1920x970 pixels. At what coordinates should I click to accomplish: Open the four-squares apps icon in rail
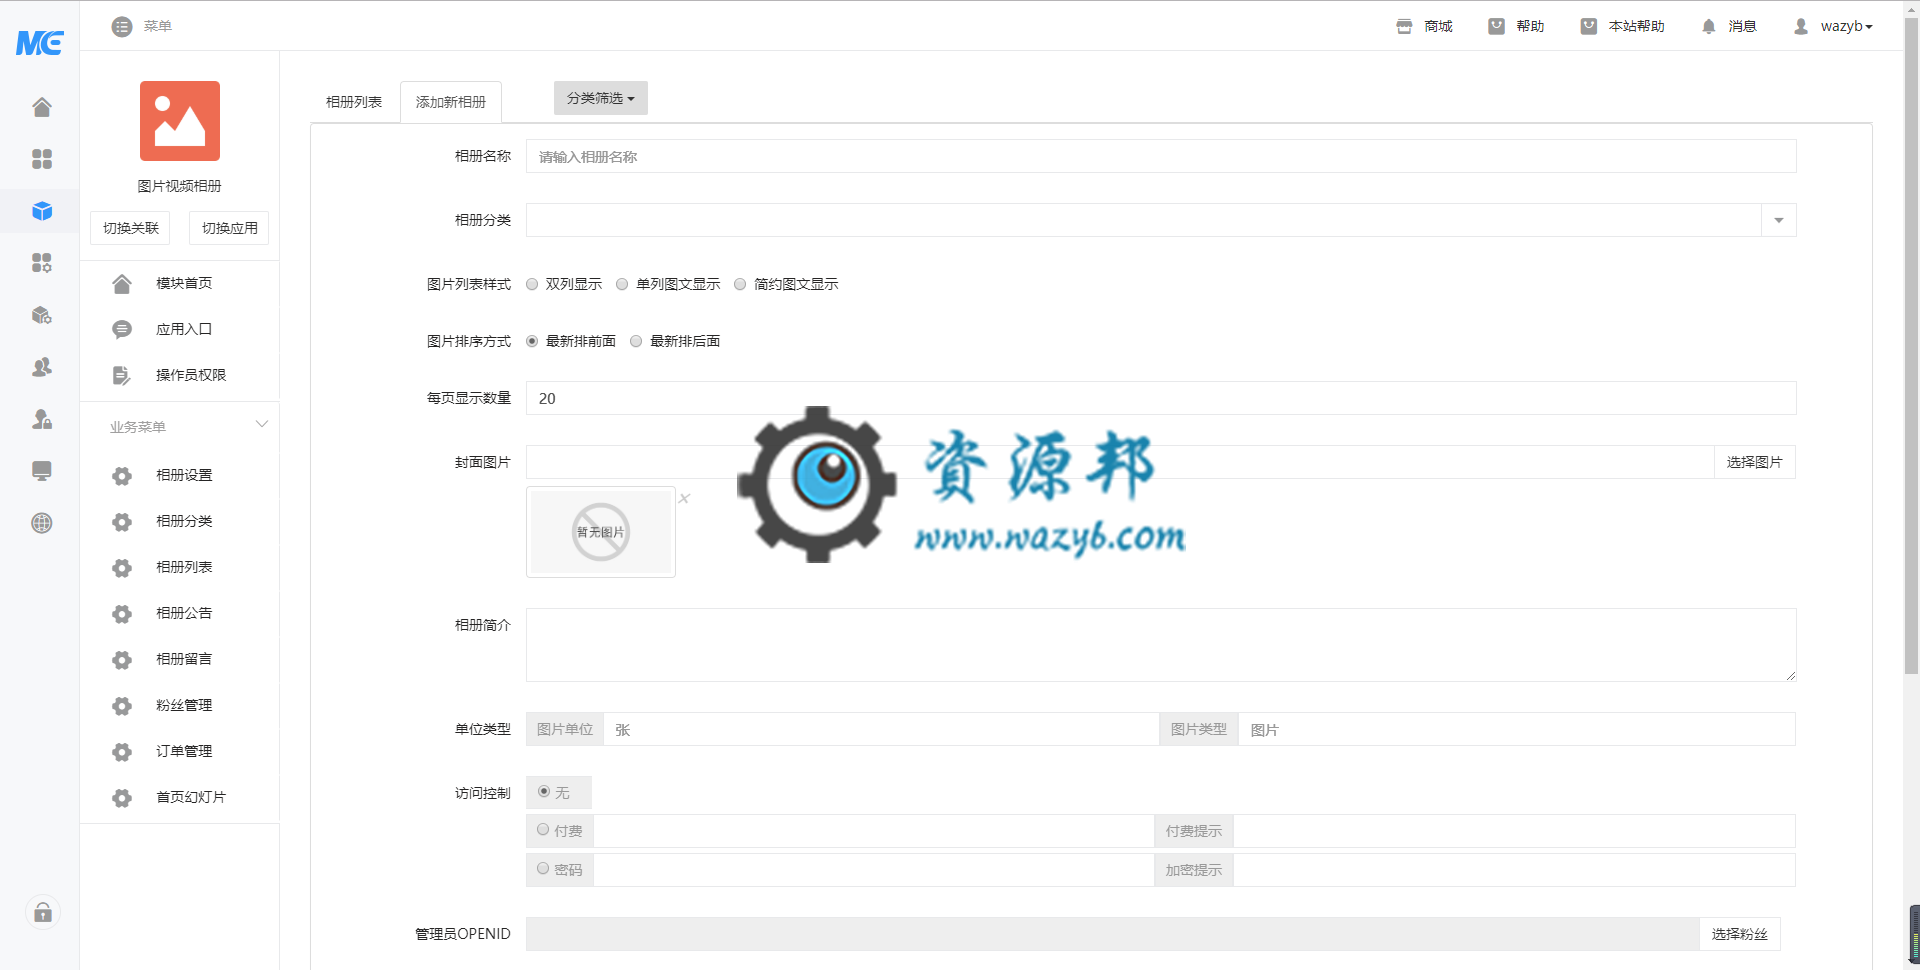coord(41,159)
